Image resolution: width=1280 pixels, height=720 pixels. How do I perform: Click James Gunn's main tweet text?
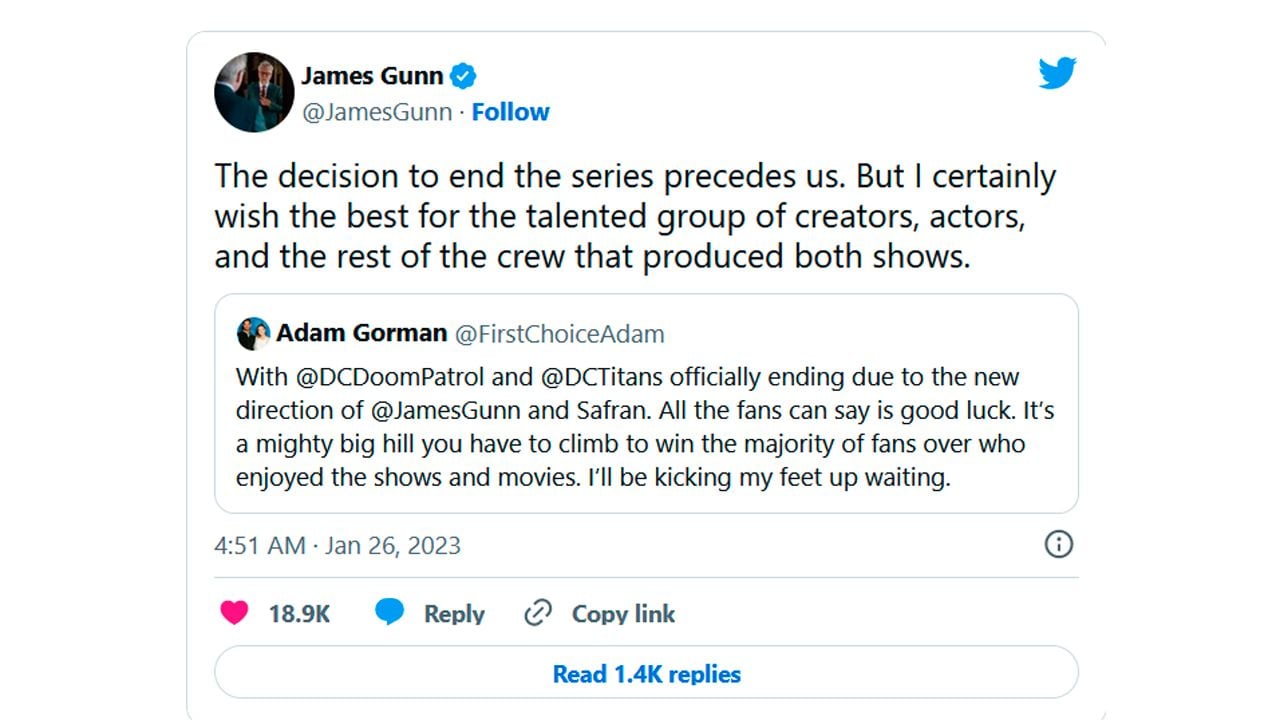[634, 216]
